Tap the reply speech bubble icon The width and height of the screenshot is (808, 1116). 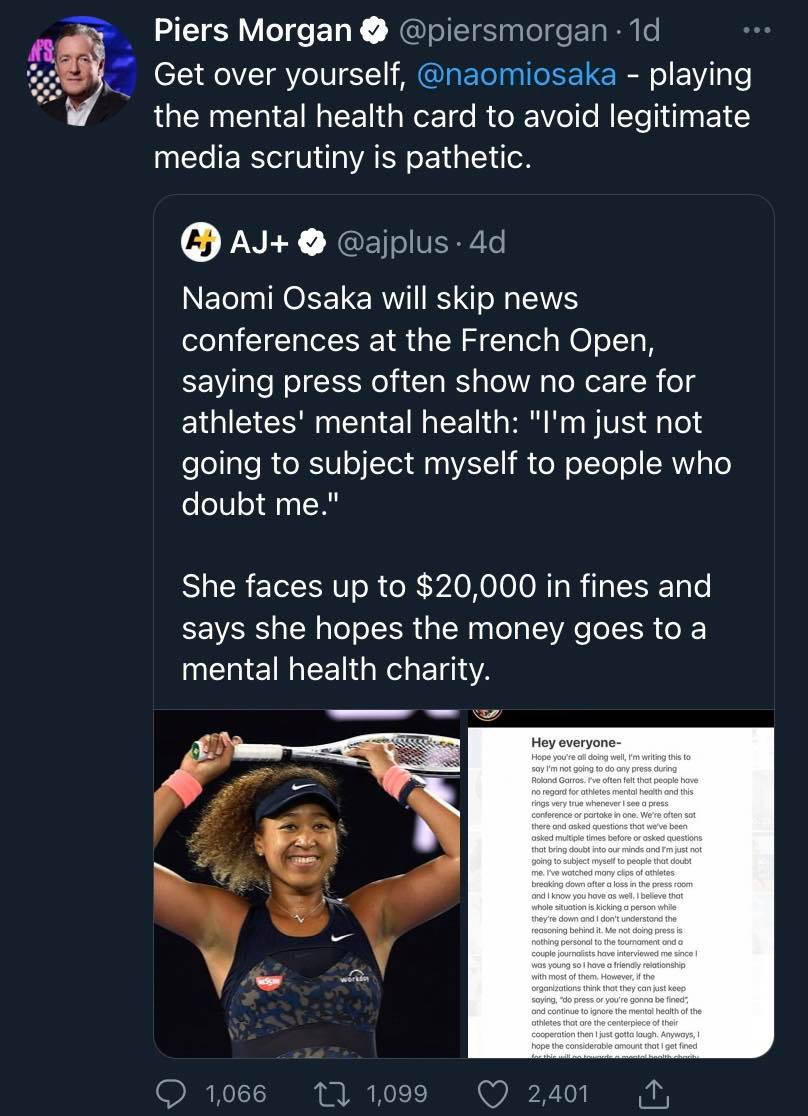tap(171, 1093)
